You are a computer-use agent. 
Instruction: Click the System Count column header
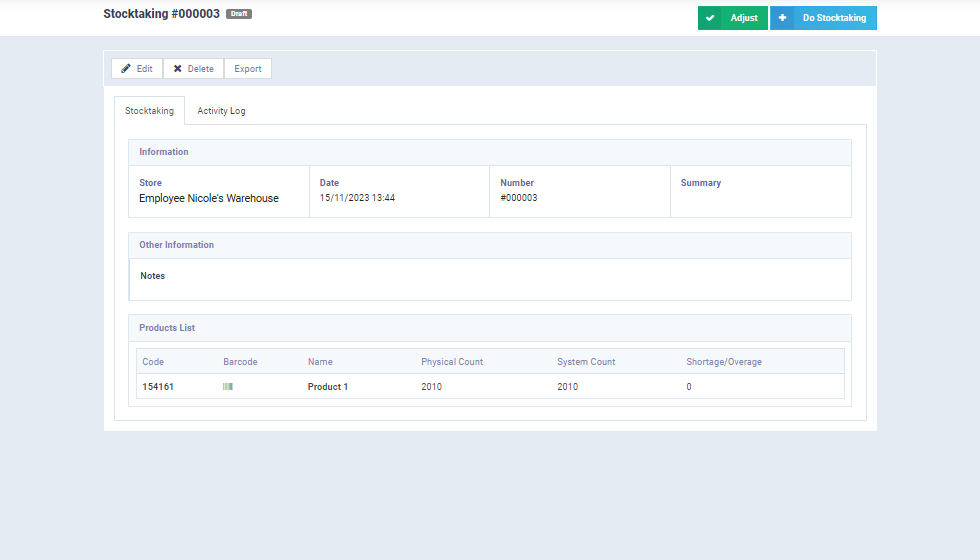(x=586, y=362)
